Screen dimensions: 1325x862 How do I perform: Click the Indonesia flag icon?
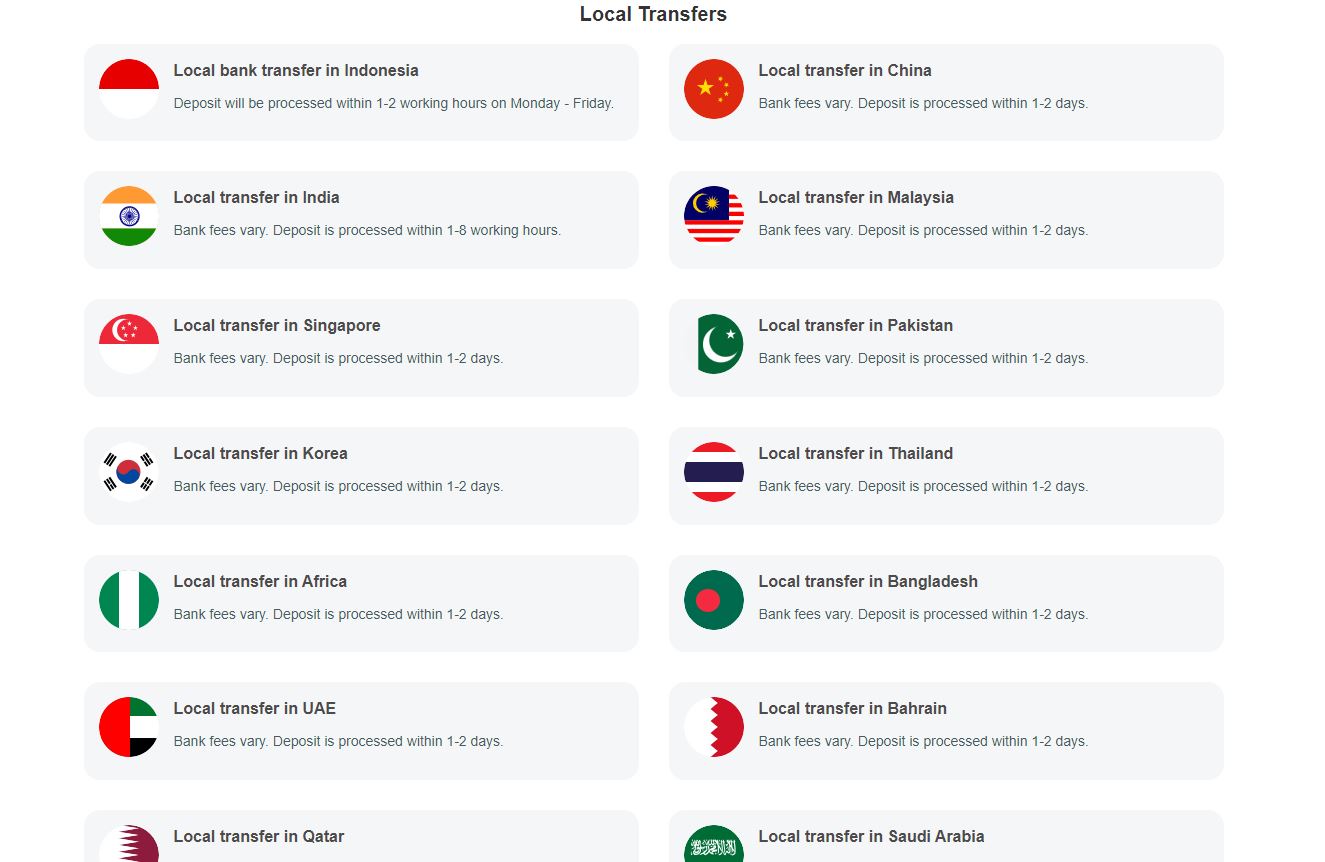(129, 89)
